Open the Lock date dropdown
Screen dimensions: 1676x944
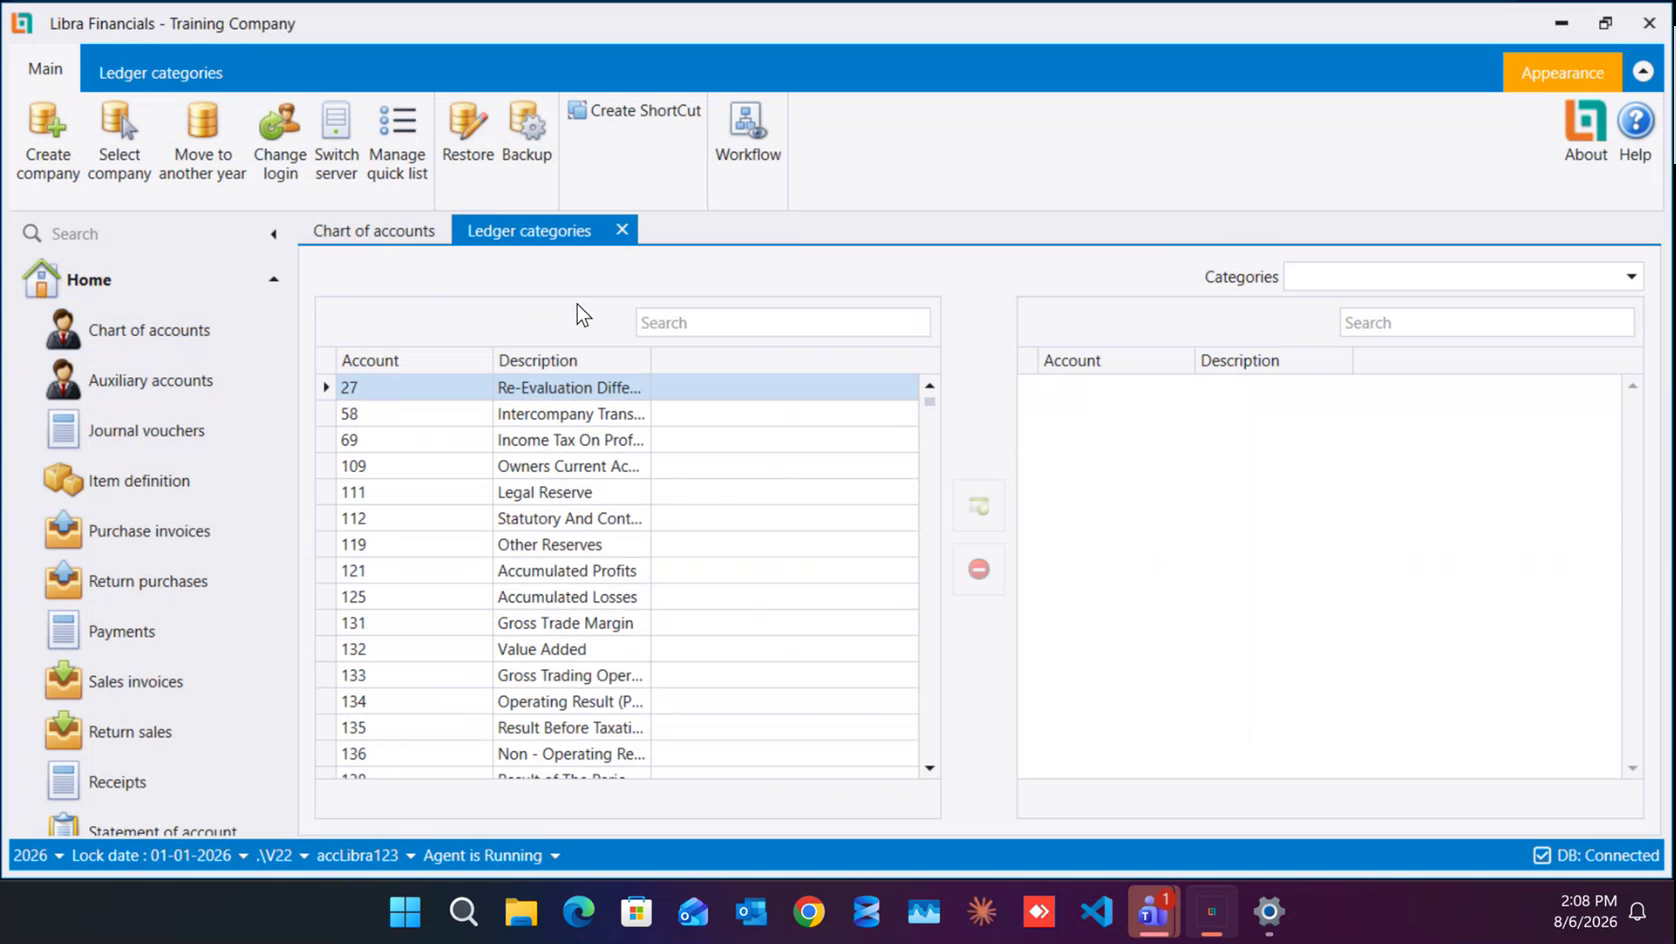click(x=160, y=856)
